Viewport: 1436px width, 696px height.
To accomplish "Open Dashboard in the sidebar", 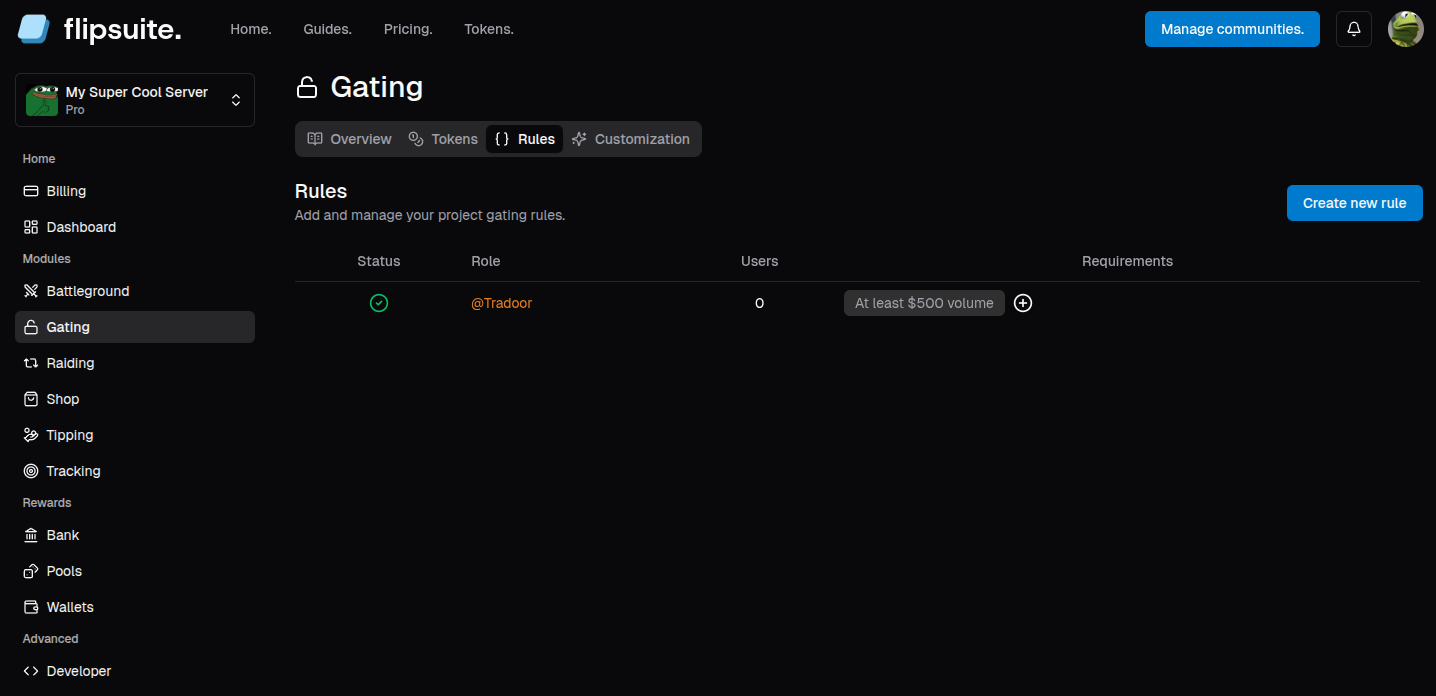I will [135, 227].
